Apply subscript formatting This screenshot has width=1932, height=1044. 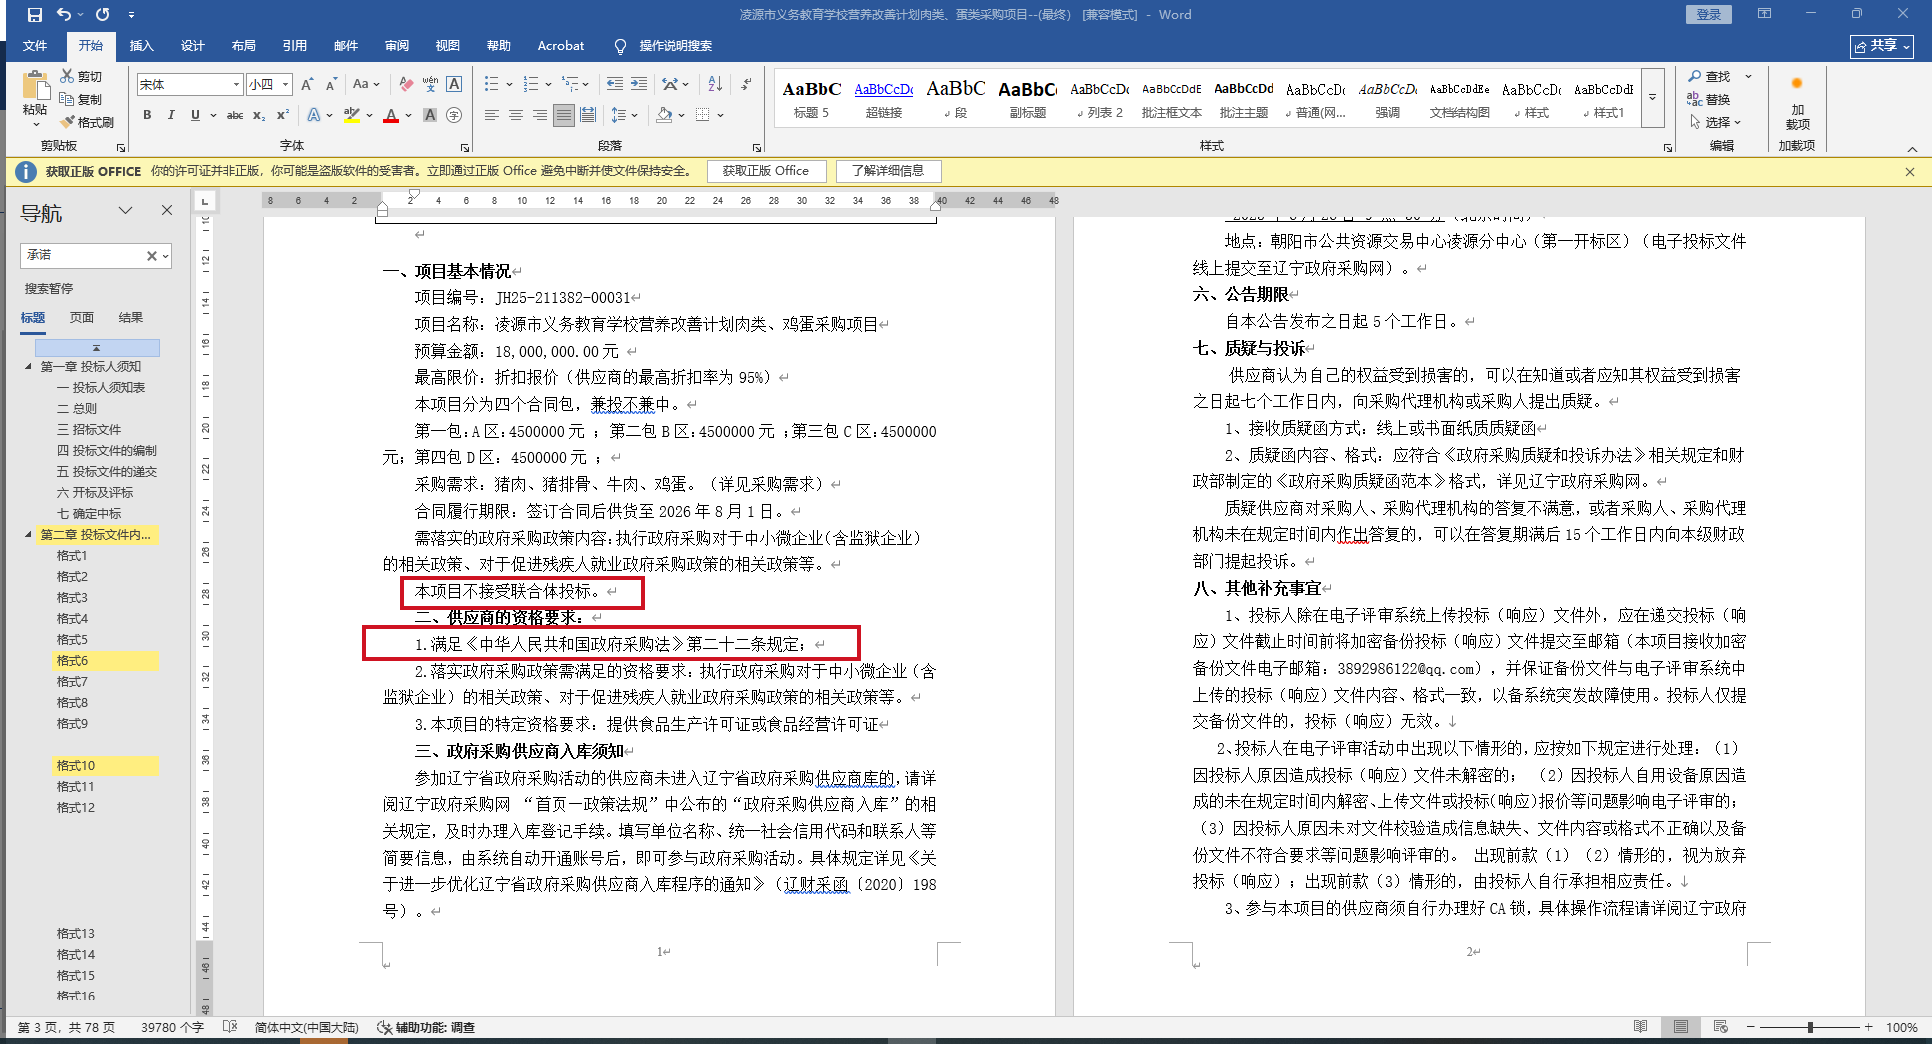[x=259, y=115]
